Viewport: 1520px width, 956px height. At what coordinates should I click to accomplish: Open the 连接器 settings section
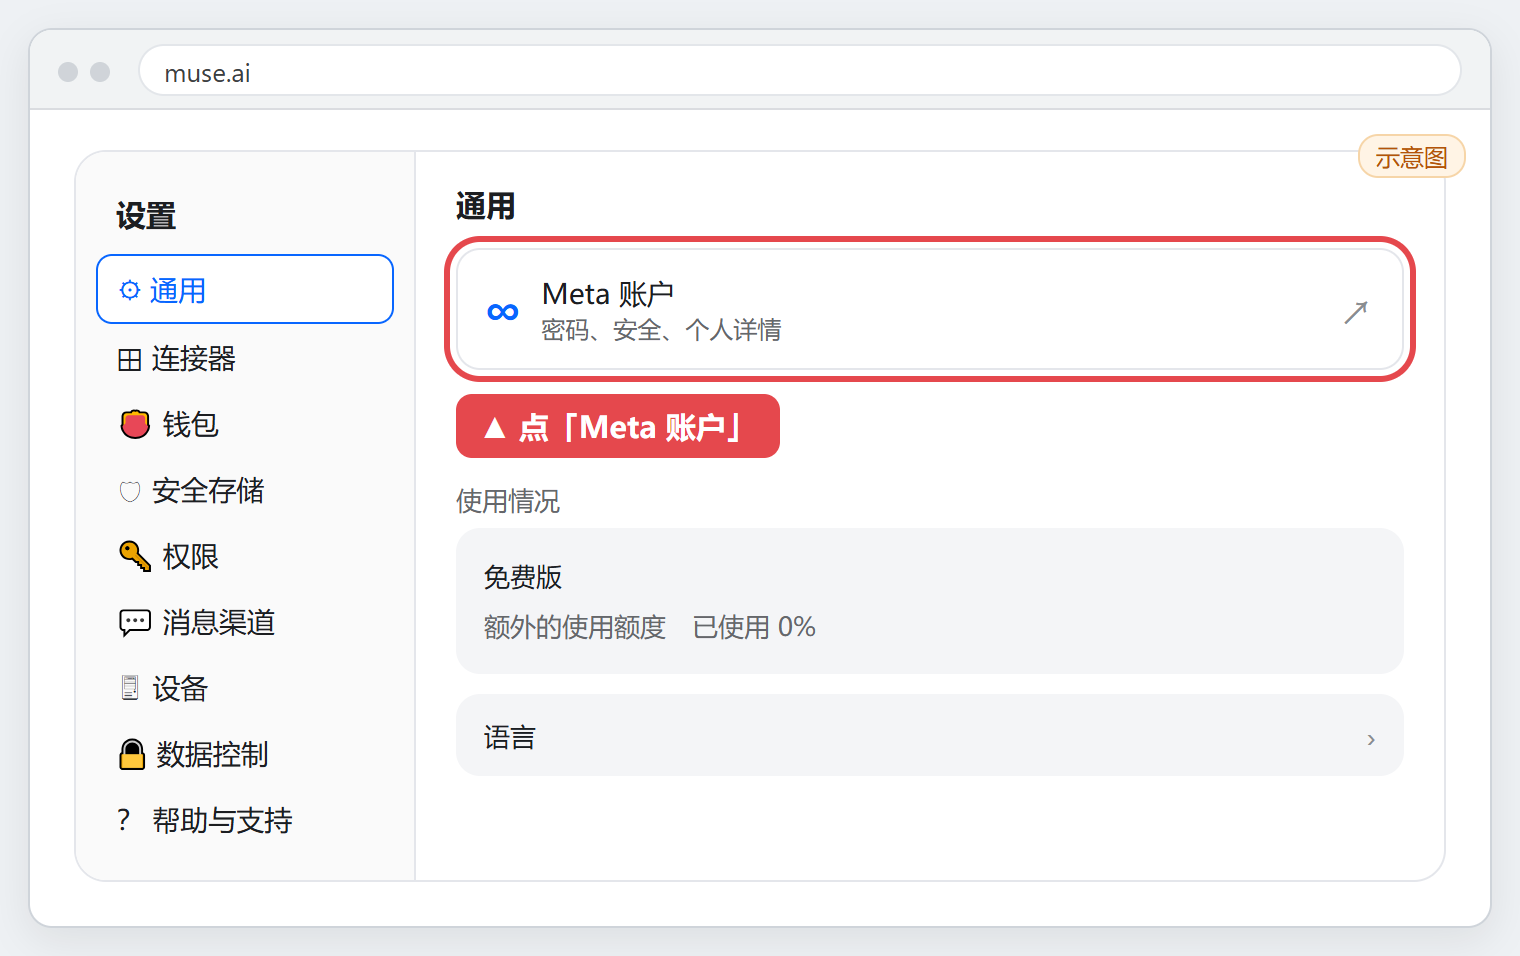(x=245, y=359)
